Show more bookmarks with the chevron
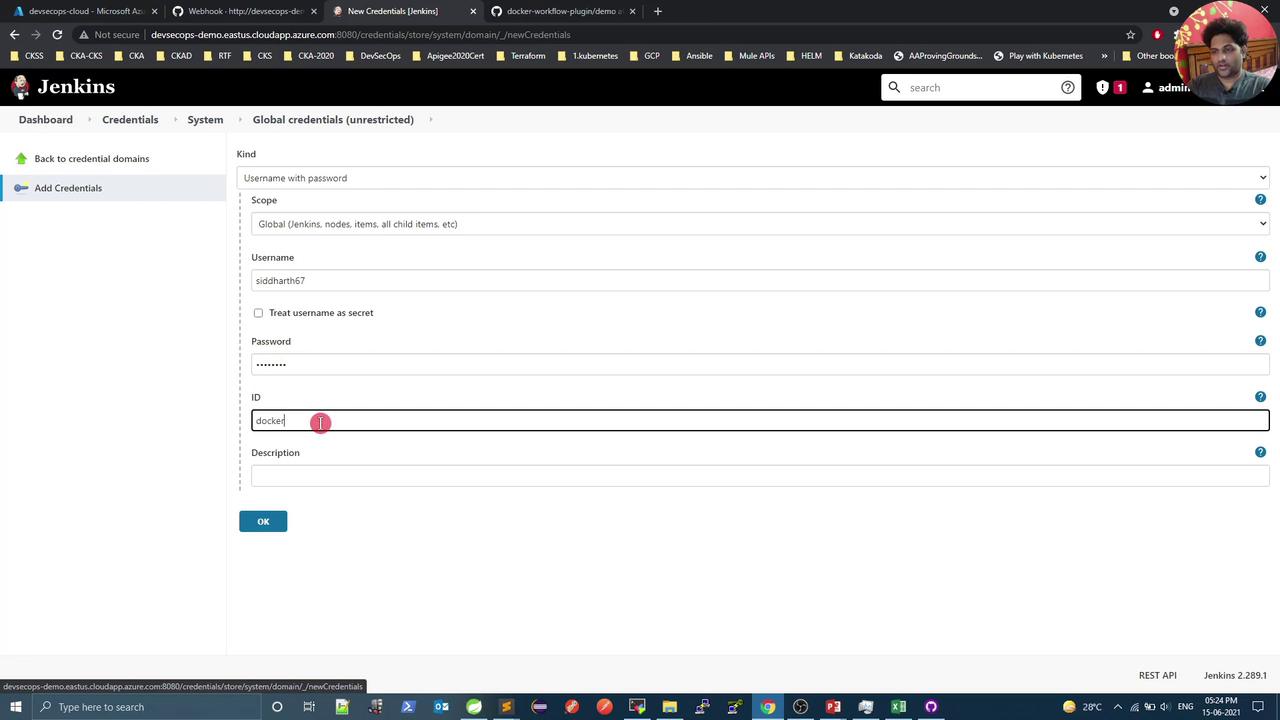Viewport: 1280px width, 720px height. pos(1105,56)
